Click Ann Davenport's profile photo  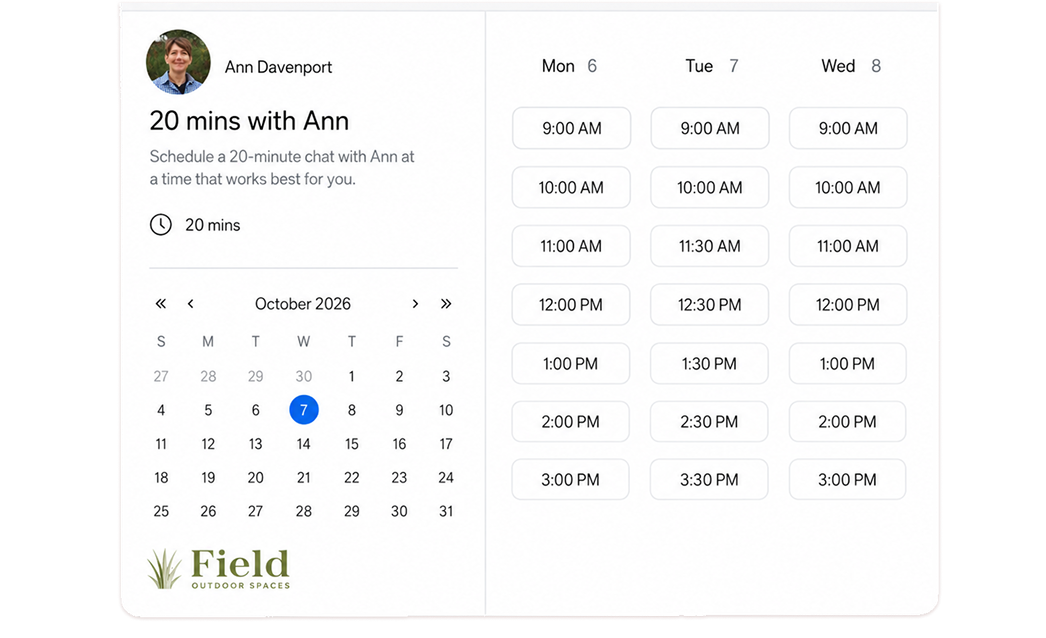pos(178,62)
